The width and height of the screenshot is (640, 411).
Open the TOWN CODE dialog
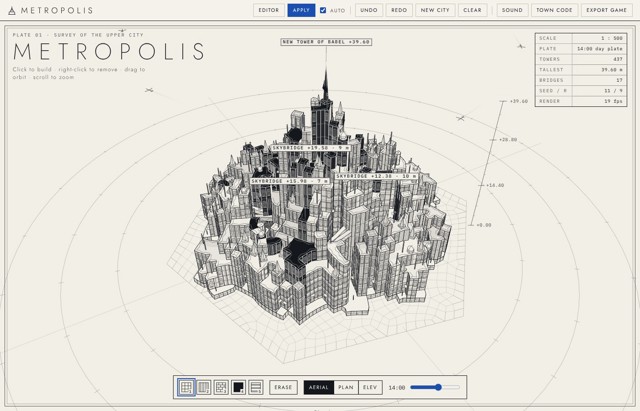(554, 10)
